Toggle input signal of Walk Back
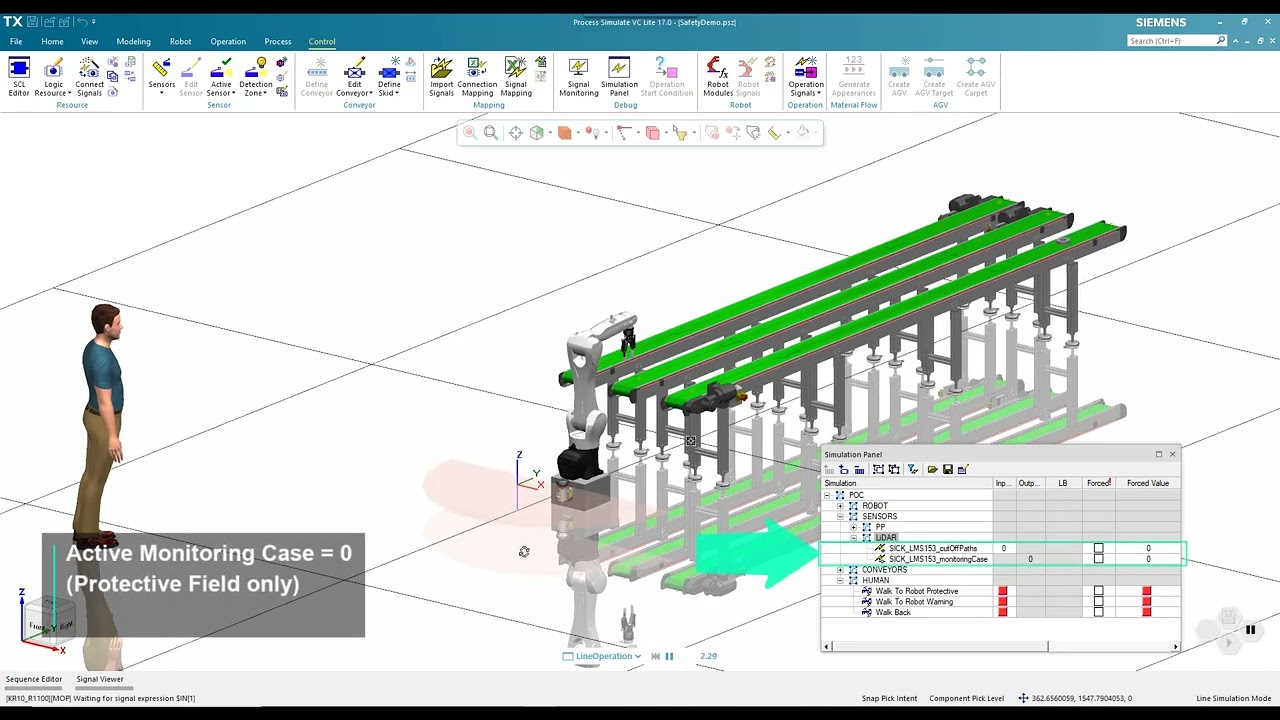This screenshot has width=1280, height=720. click(x=1003, y=612)
